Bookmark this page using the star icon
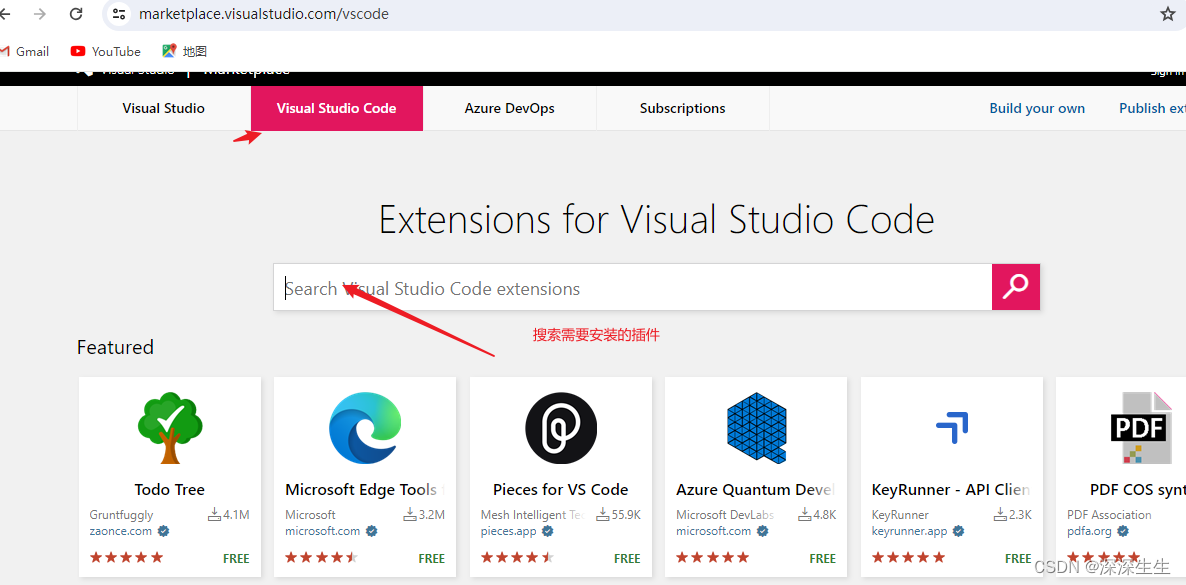 pyautogui.click(x=1167, y=14)
